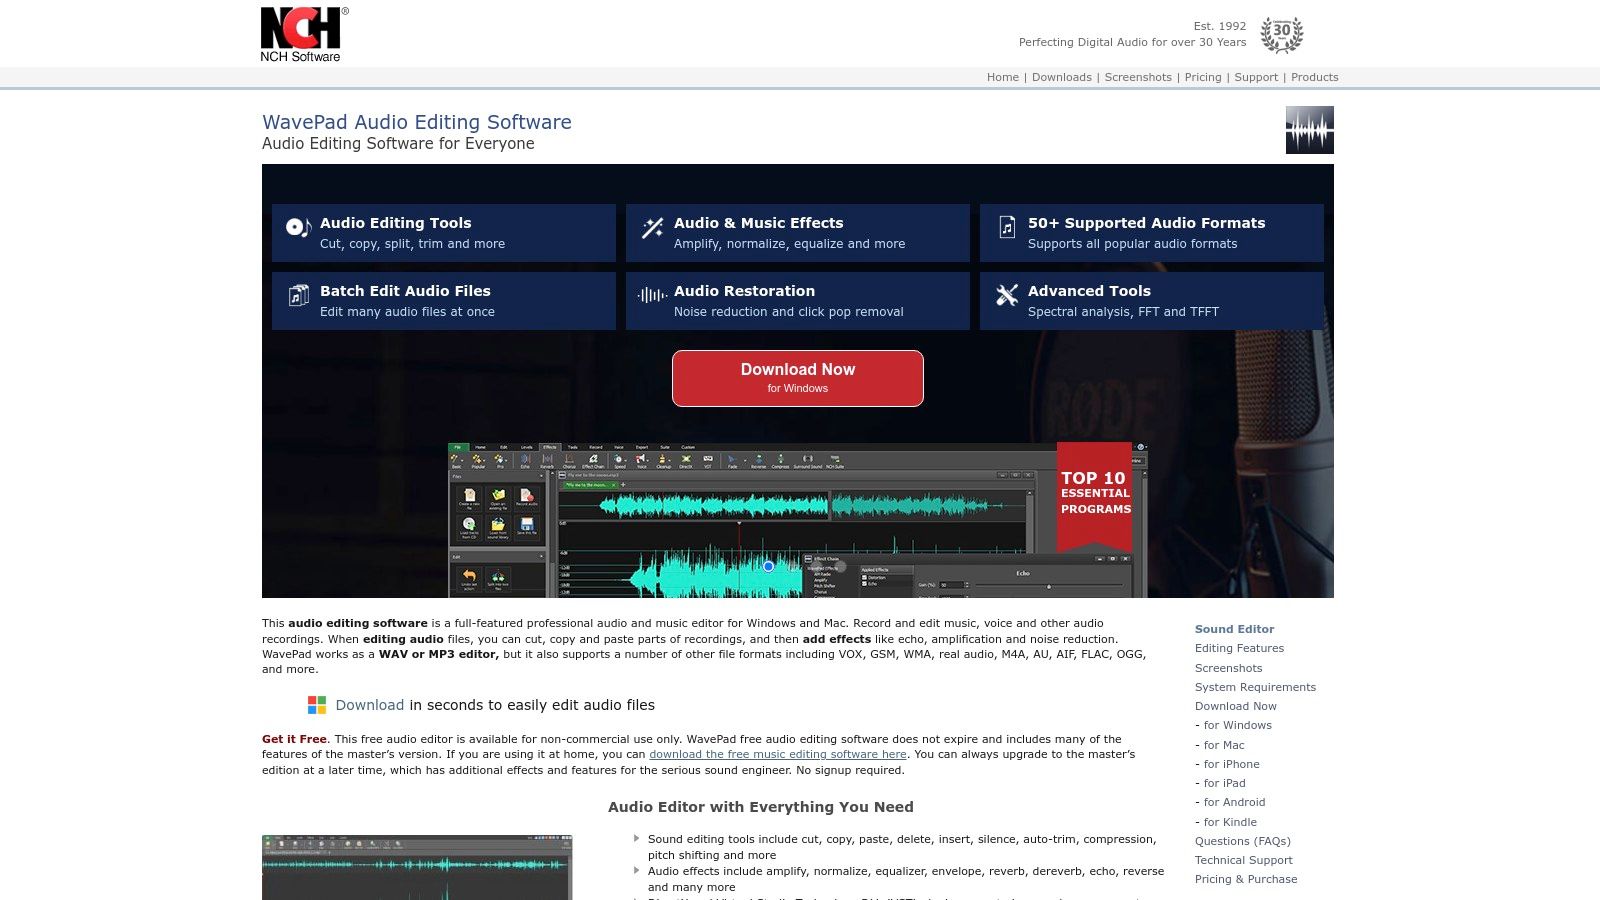Viewport: 1600px width, 900px height.
Task: Click the Audio Restoration waveform icon
Action: 652,295
